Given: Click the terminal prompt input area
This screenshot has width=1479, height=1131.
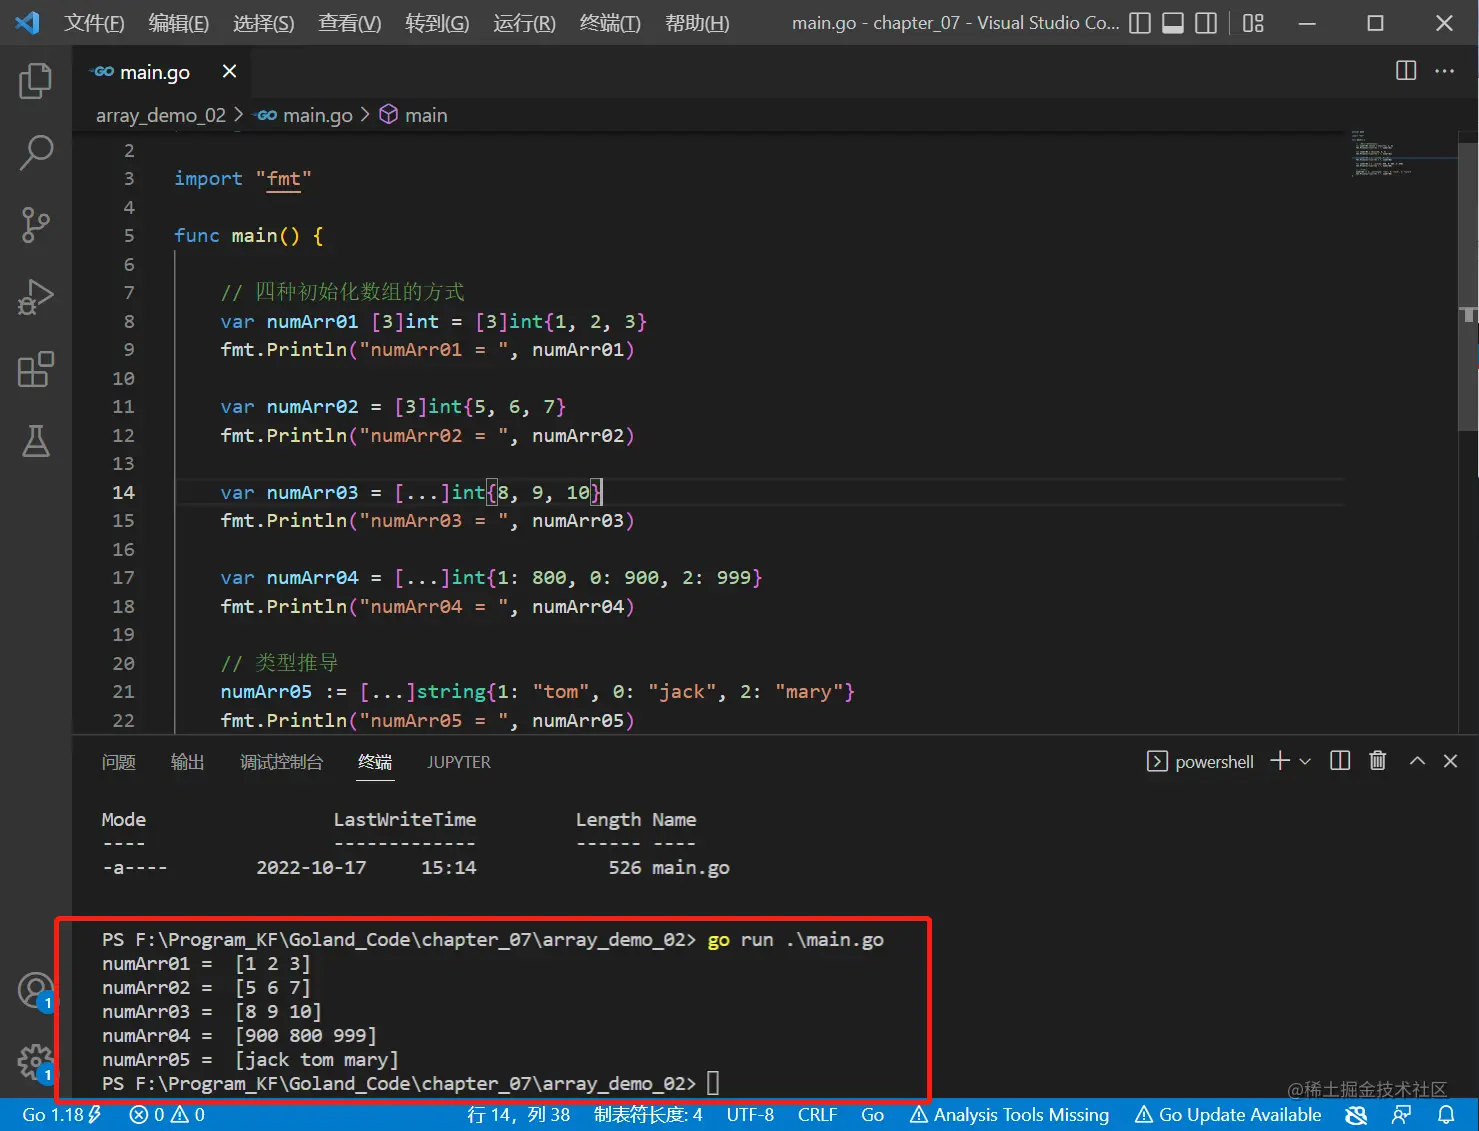Looking at the screenshot, I should point(713,1083).
